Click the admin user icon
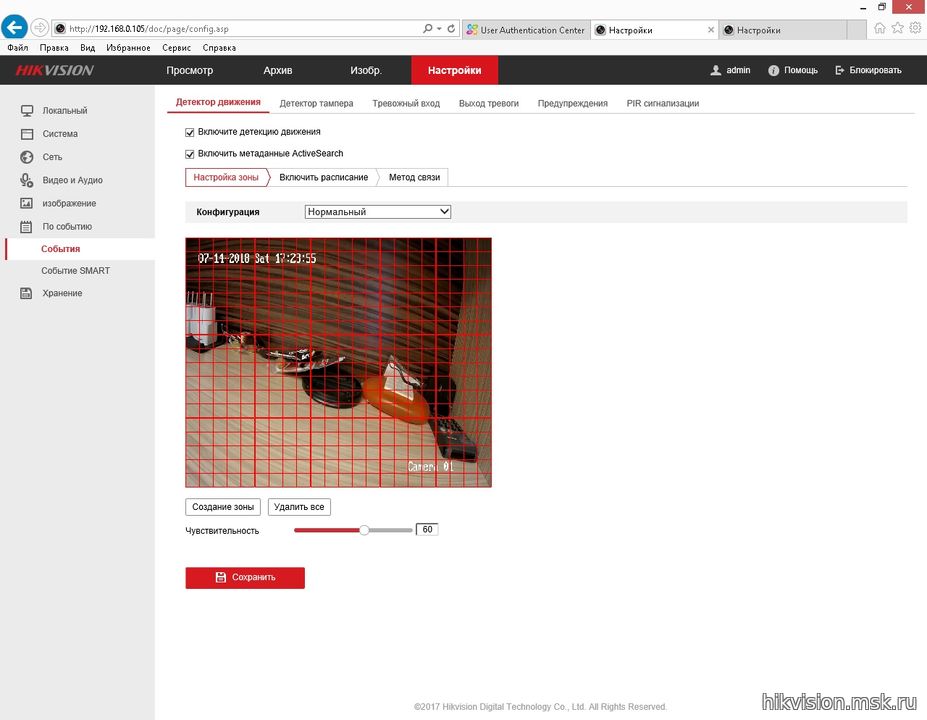 pos(715,70)
